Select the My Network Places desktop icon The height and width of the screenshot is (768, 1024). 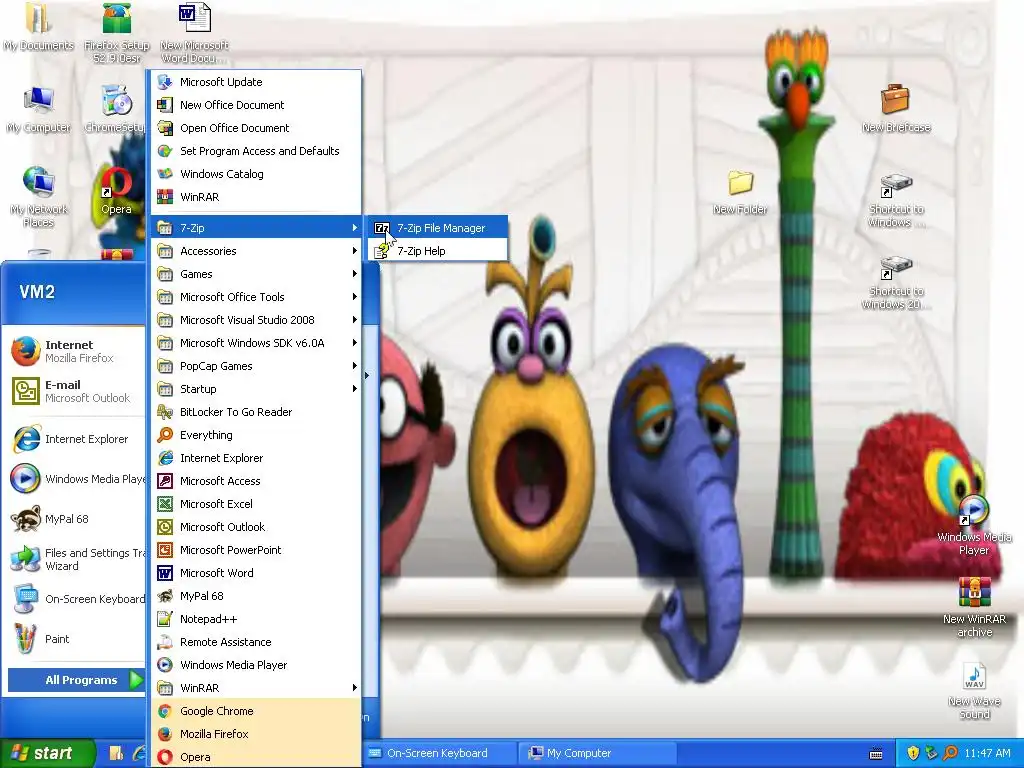click(x=39, y=196)
